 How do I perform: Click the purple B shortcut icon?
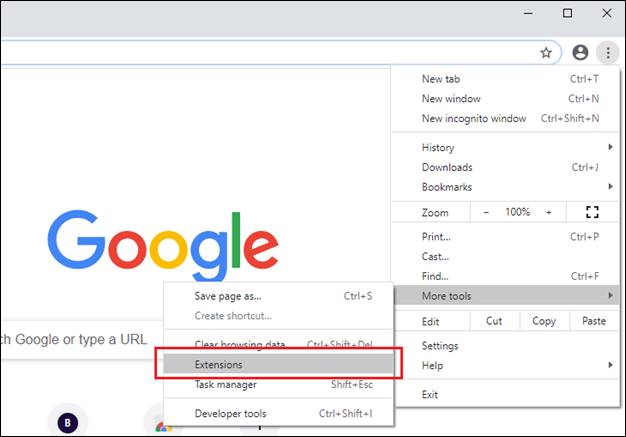click(x=68, y=423)
